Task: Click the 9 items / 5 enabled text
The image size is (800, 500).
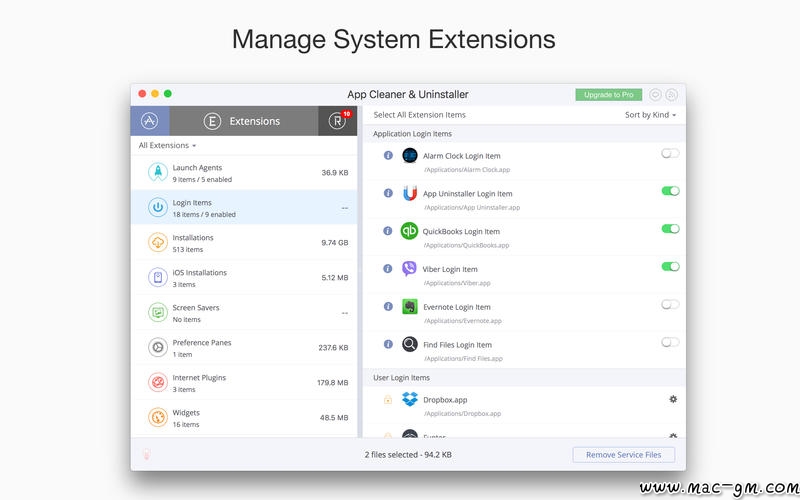Action: coord(202,180)
